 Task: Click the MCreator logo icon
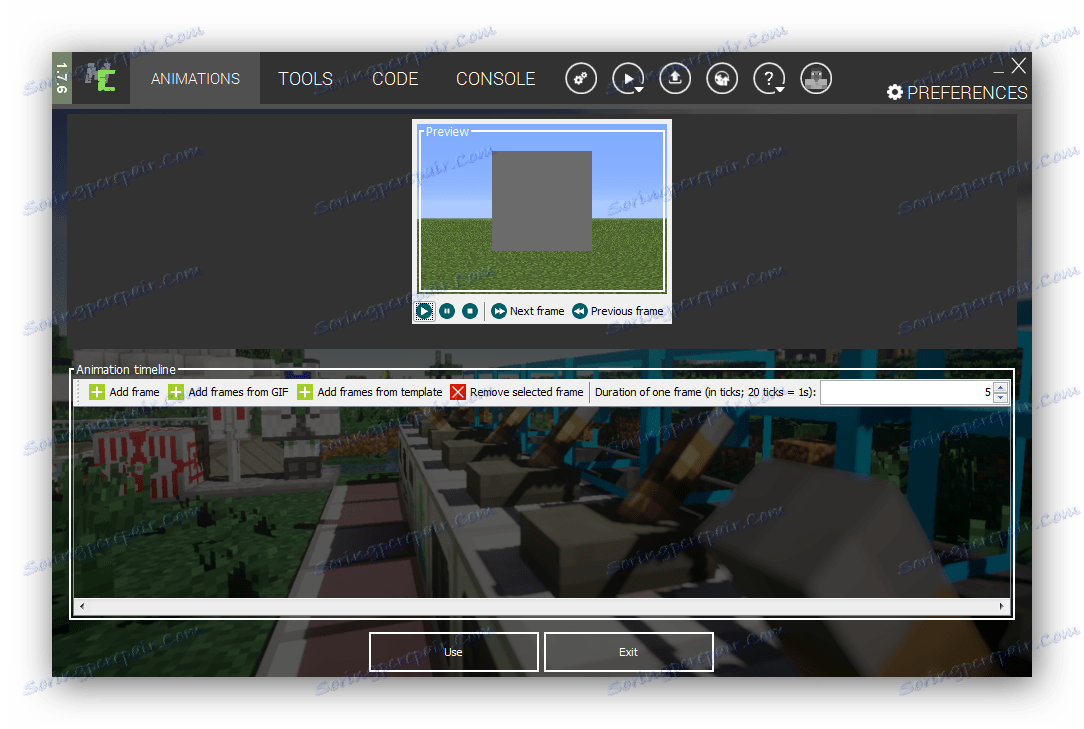pos(101,78)
